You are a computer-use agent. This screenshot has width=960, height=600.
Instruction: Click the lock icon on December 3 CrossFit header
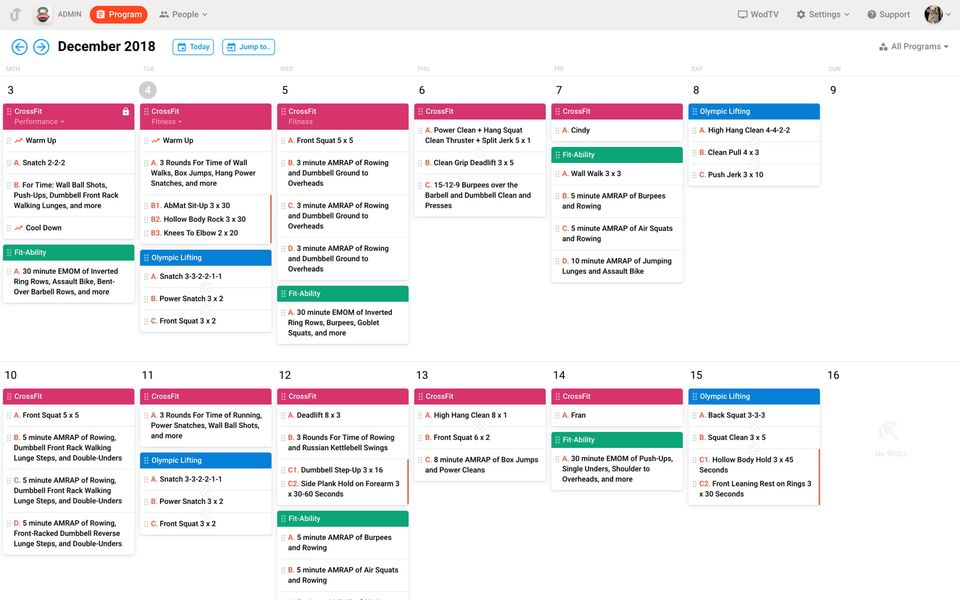(x=126, y=111)
